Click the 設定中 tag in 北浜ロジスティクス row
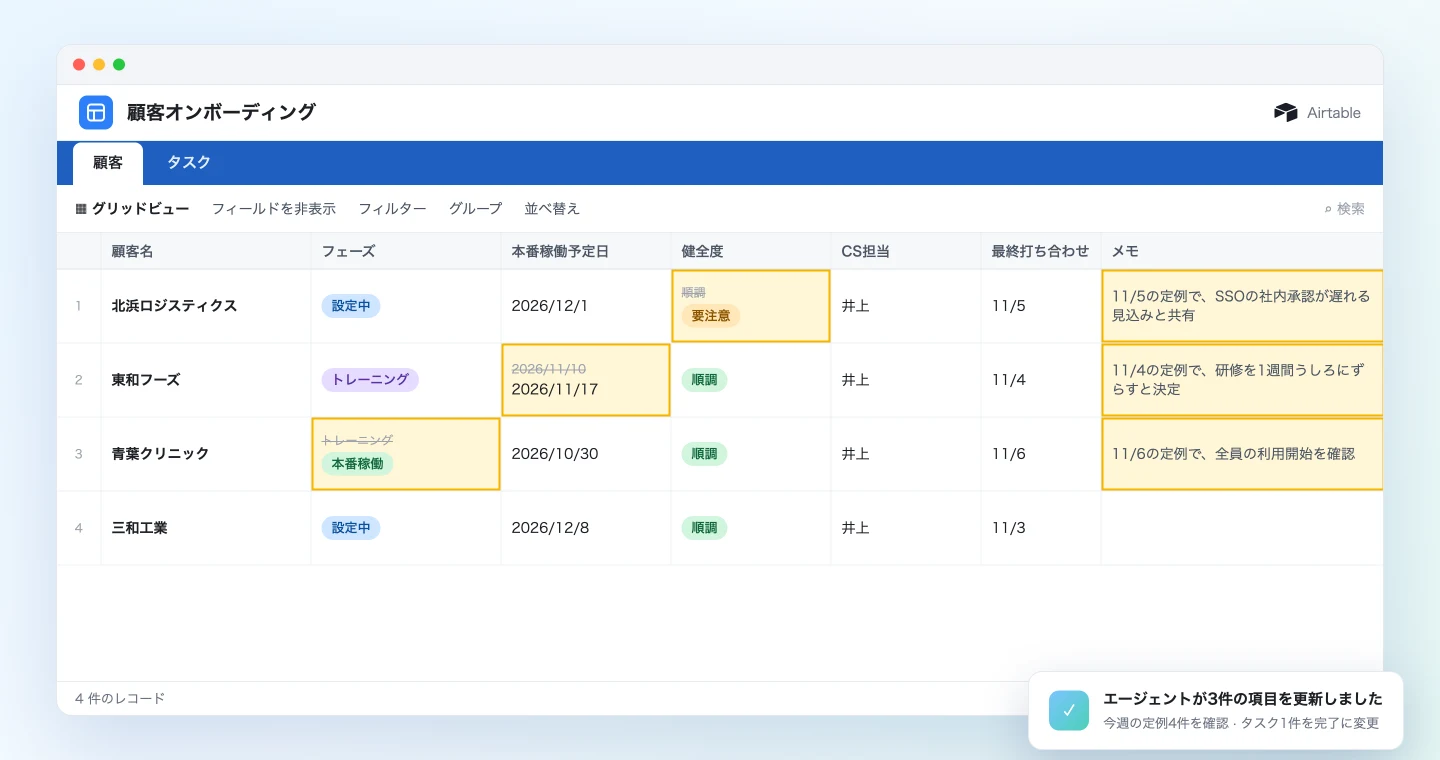The image size is (1440, 760). 351,306
